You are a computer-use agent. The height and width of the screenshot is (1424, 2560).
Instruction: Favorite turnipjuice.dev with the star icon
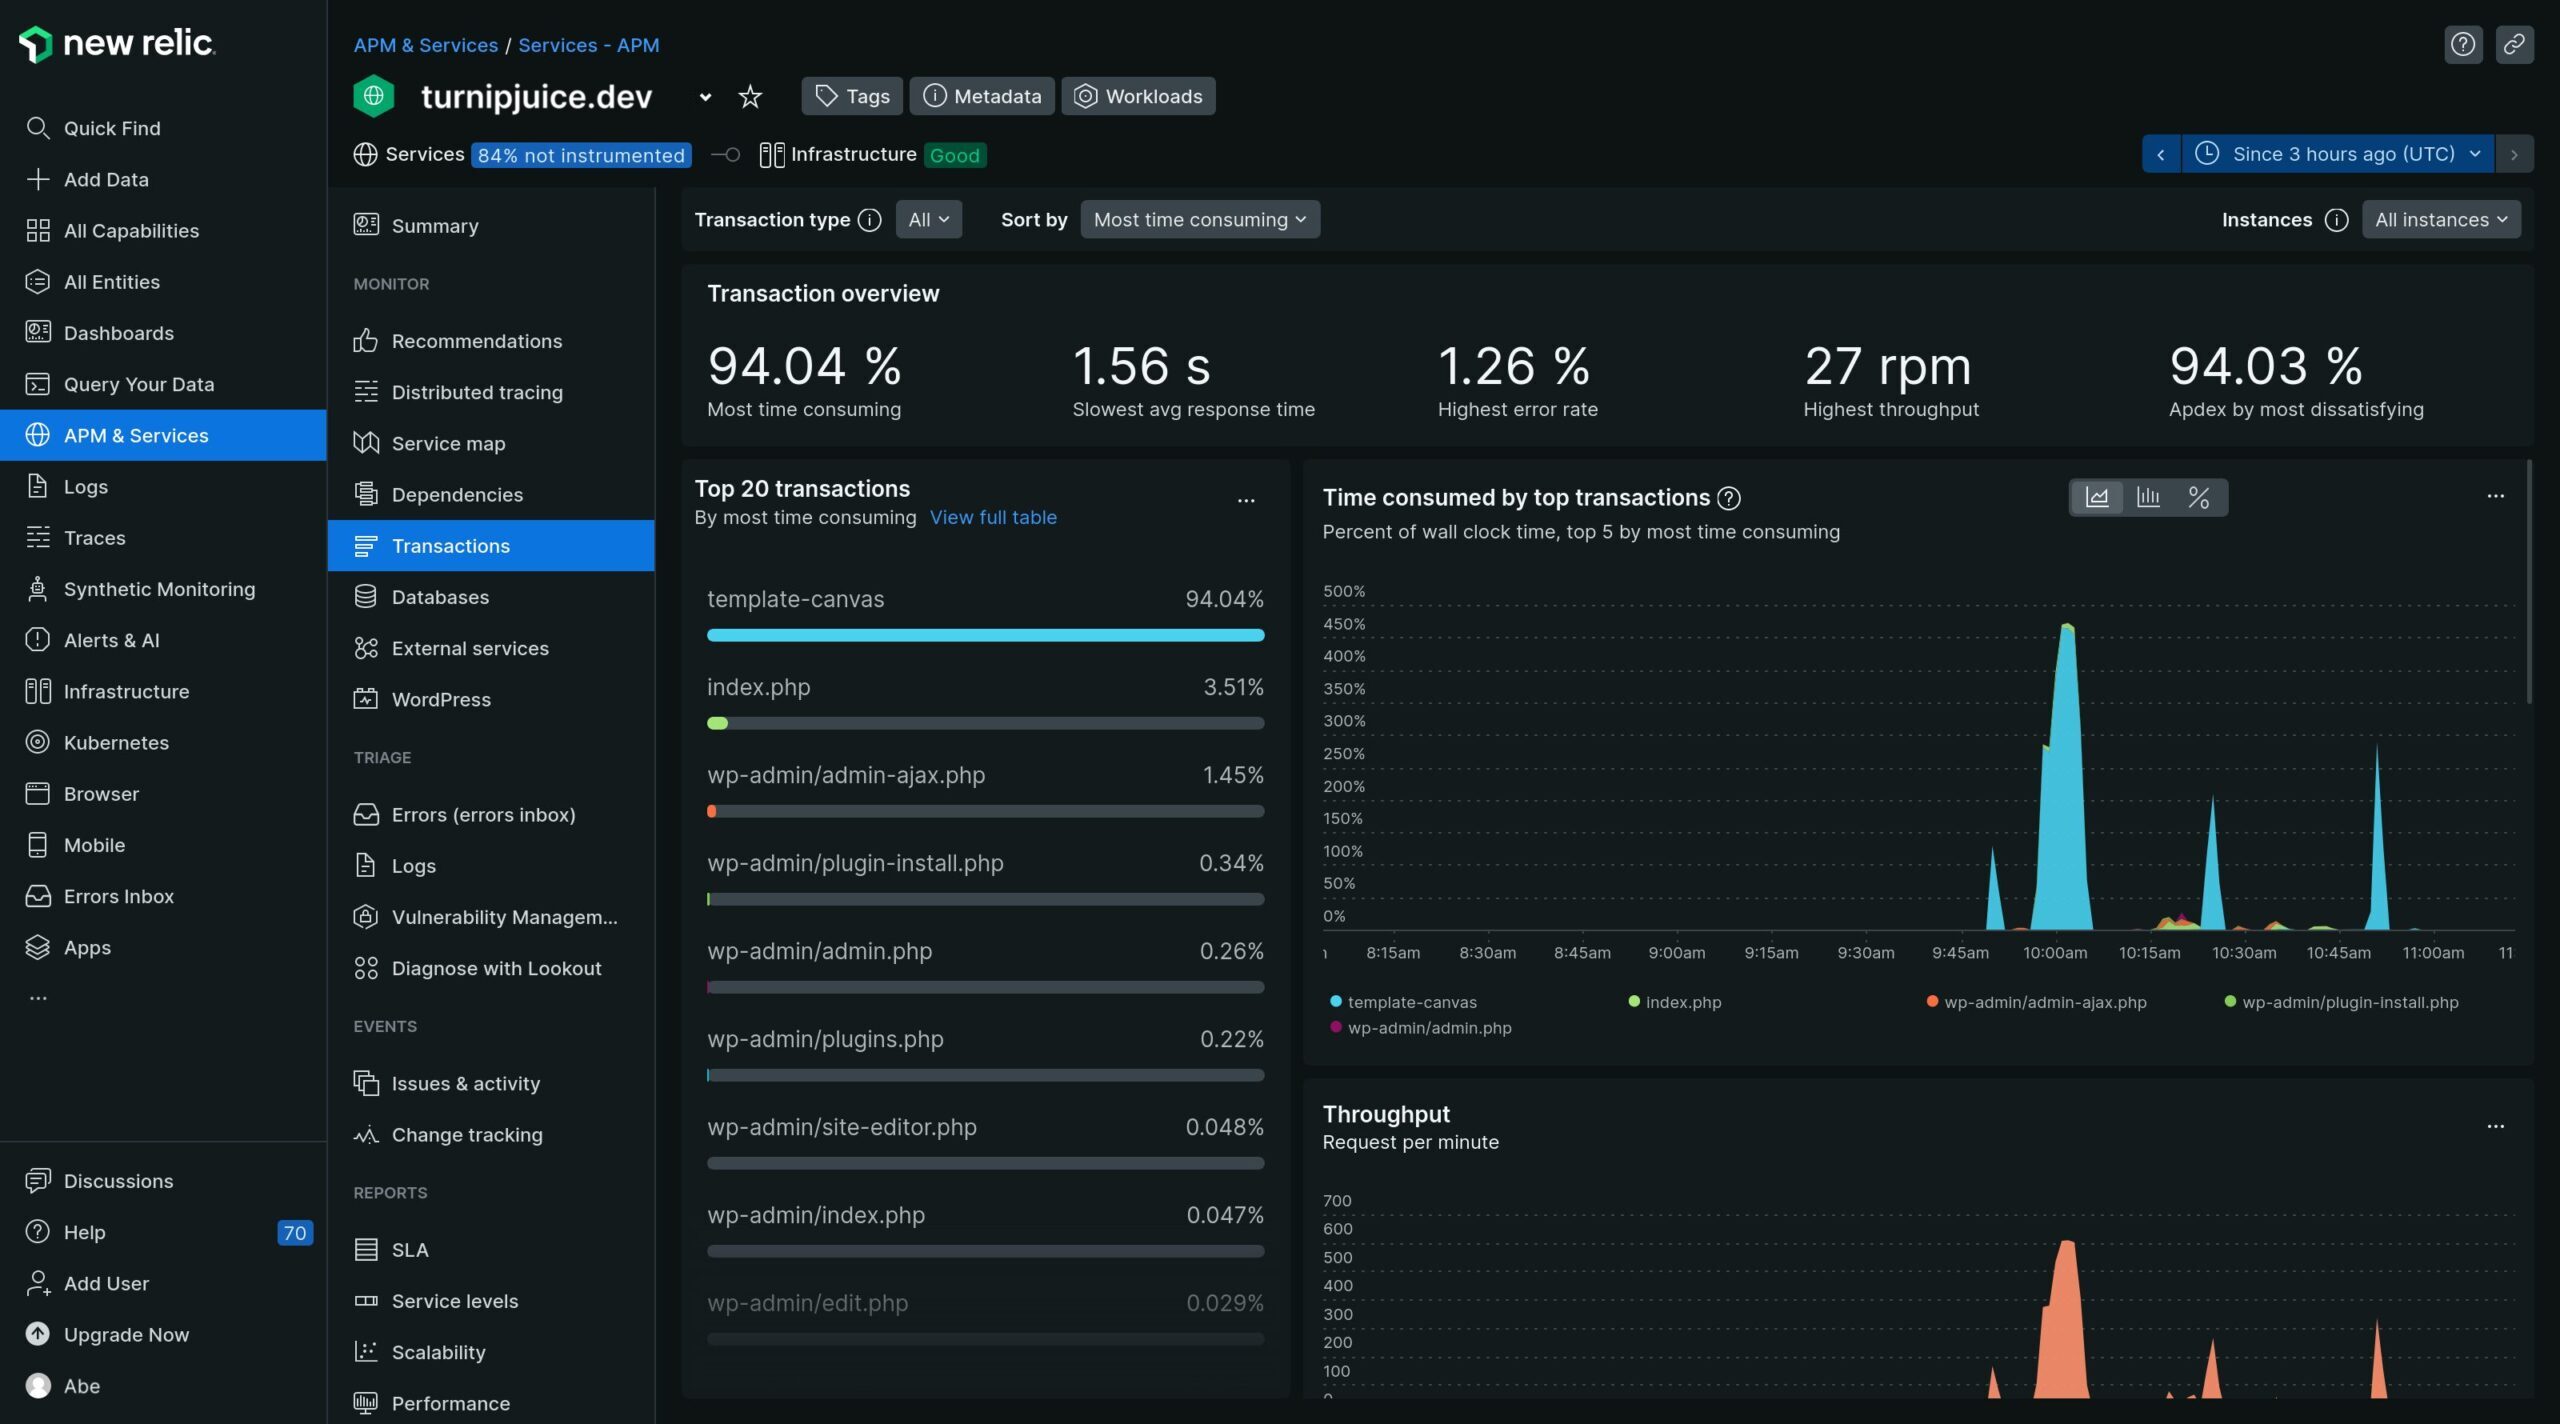pos(750,97)
